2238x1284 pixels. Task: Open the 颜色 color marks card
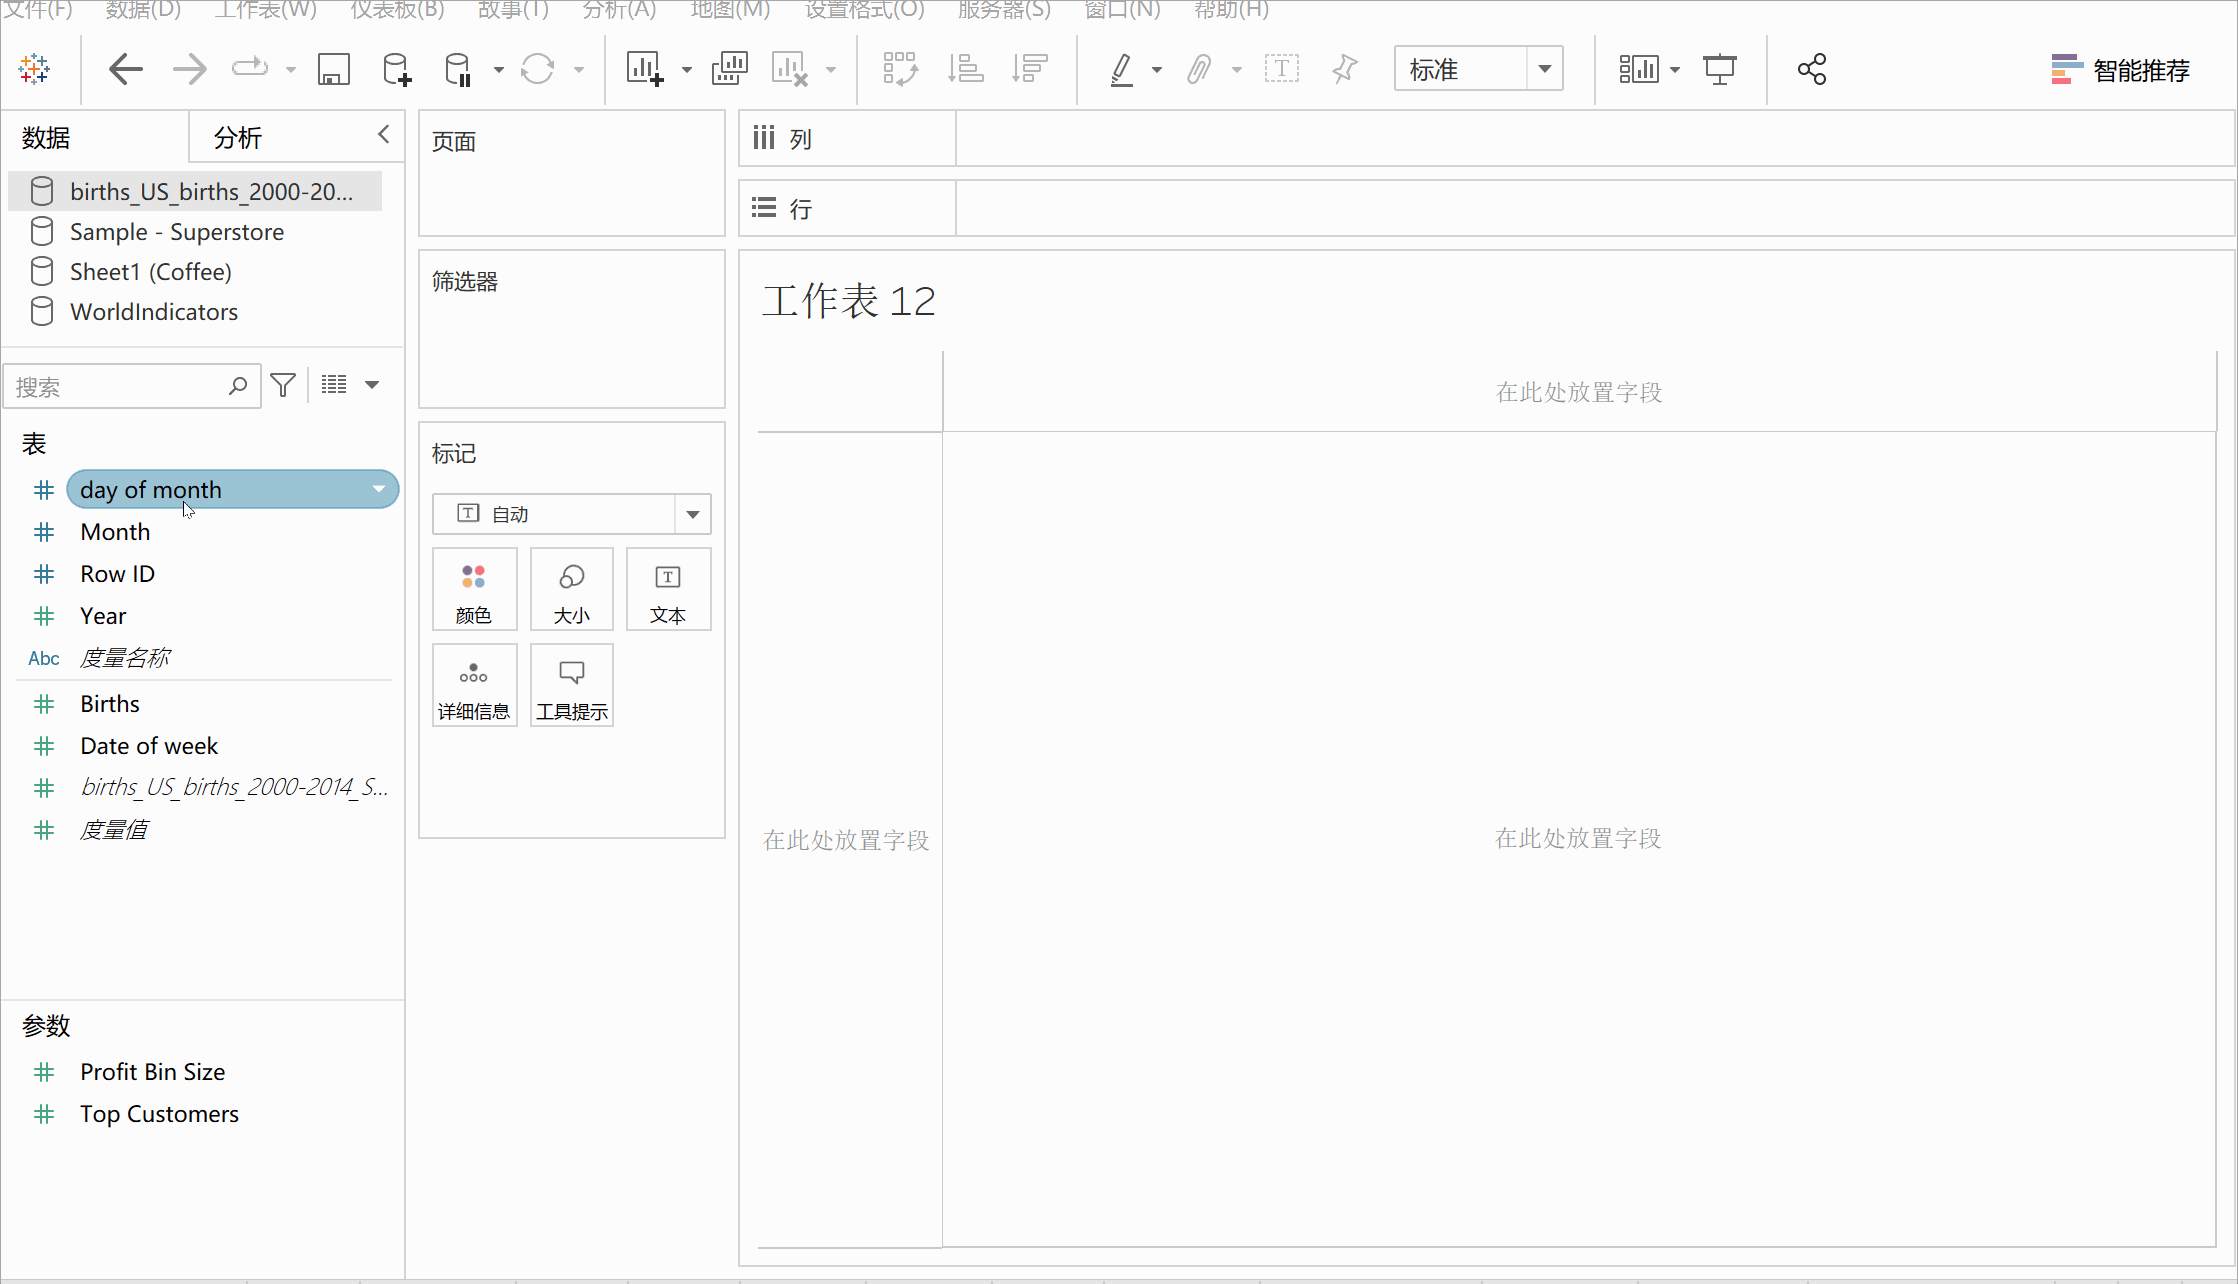(474, 590)
